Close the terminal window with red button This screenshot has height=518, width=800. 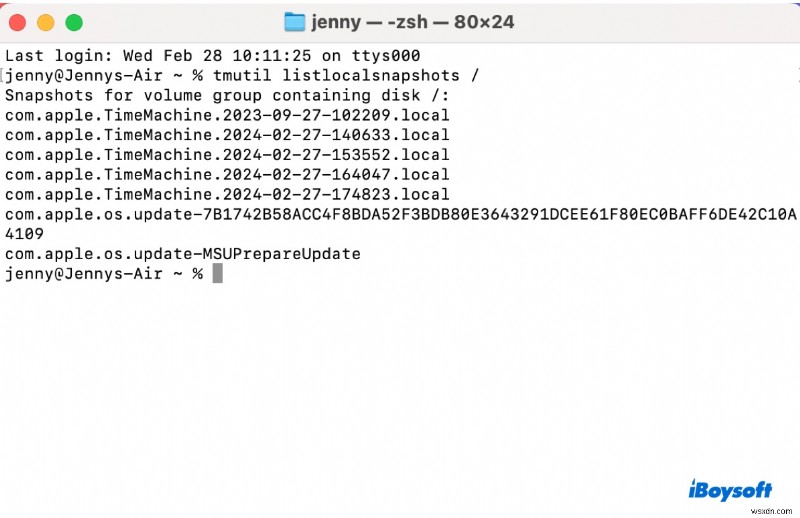17,22
